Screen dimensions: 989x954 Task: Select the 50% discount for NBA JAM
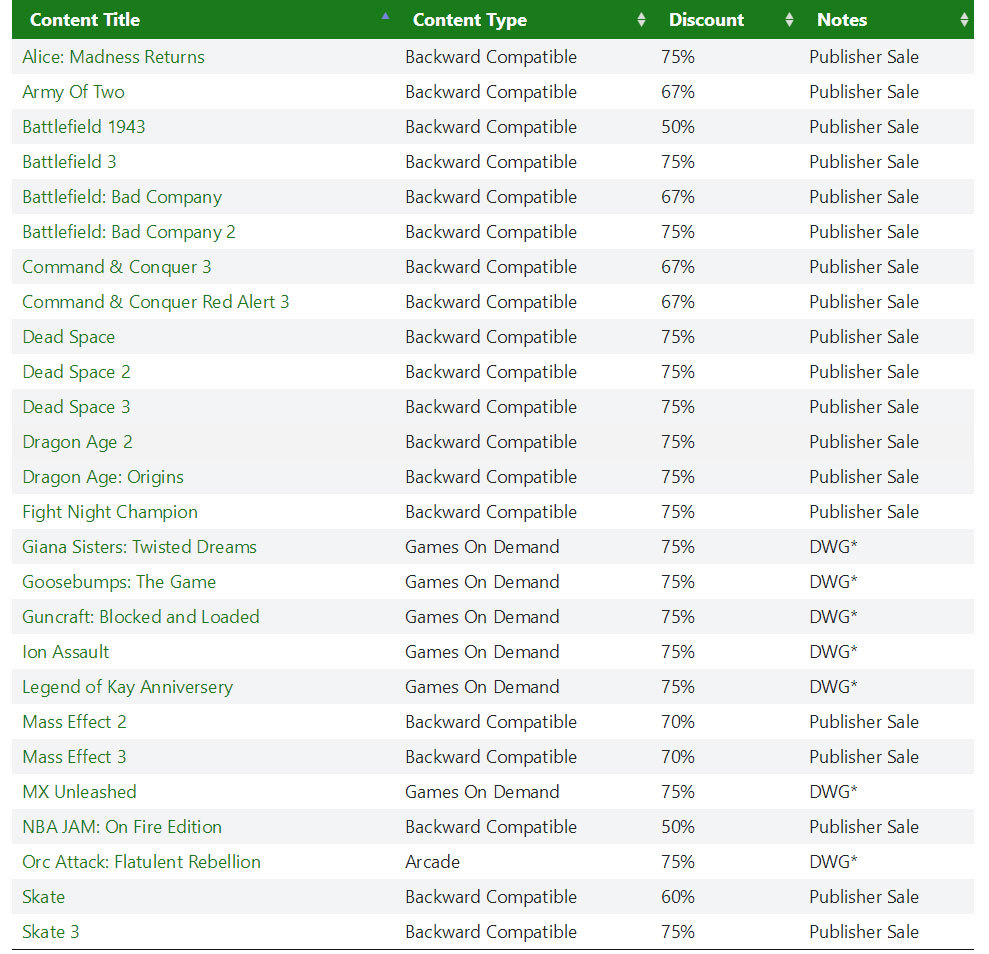(678, 827)
